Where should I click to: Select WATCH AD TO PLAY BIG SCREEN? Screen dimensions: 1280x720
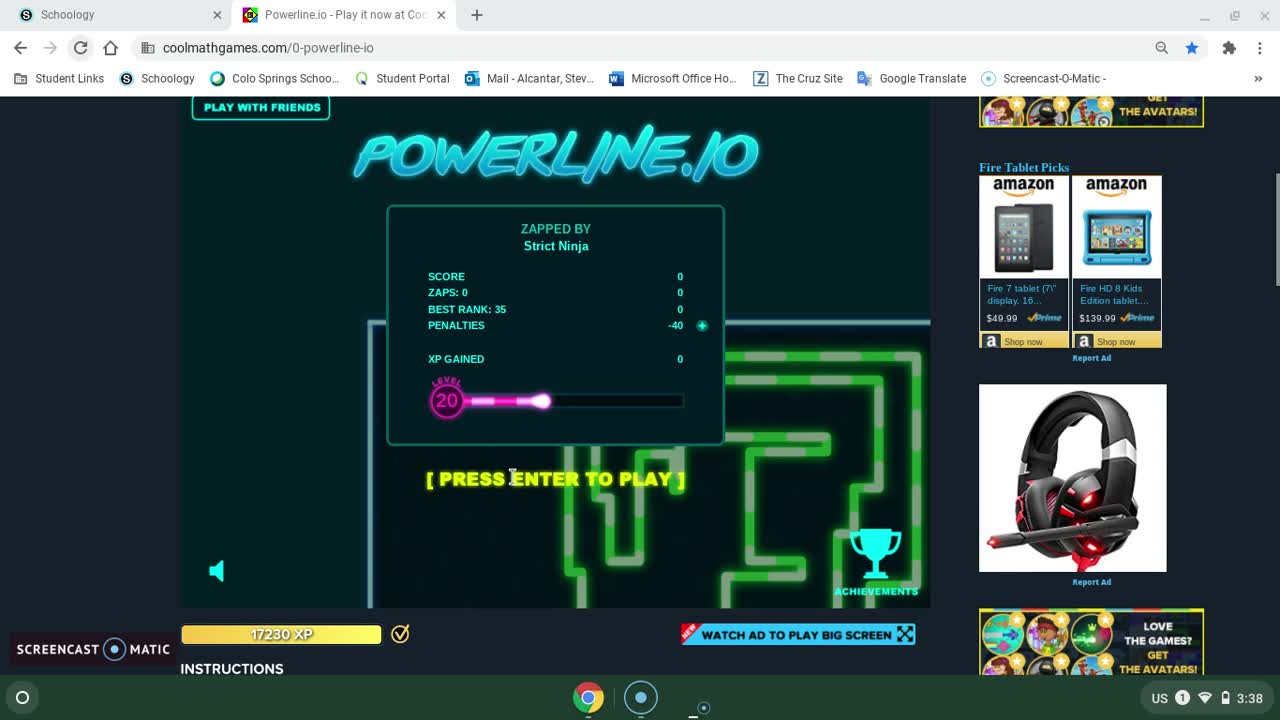pyautogui.click(x=795, y=633)
